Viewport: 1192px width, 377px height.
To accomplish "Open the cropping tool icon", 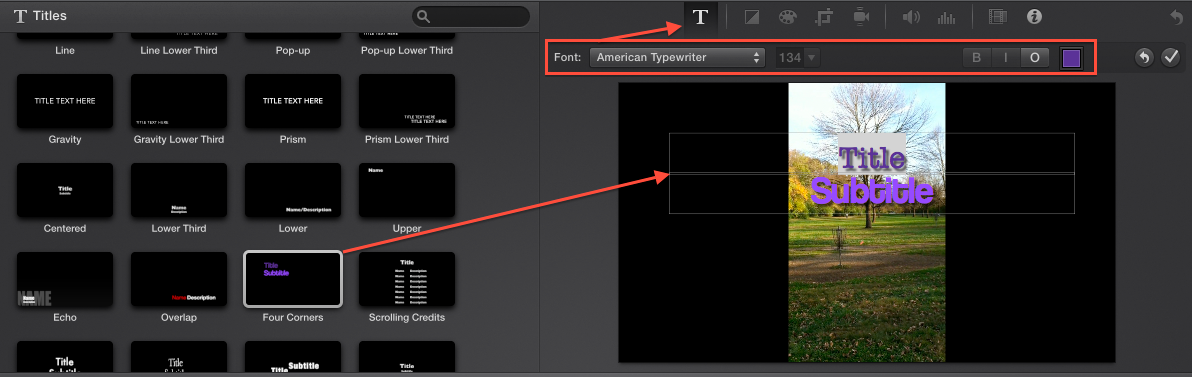I will 825,17.
